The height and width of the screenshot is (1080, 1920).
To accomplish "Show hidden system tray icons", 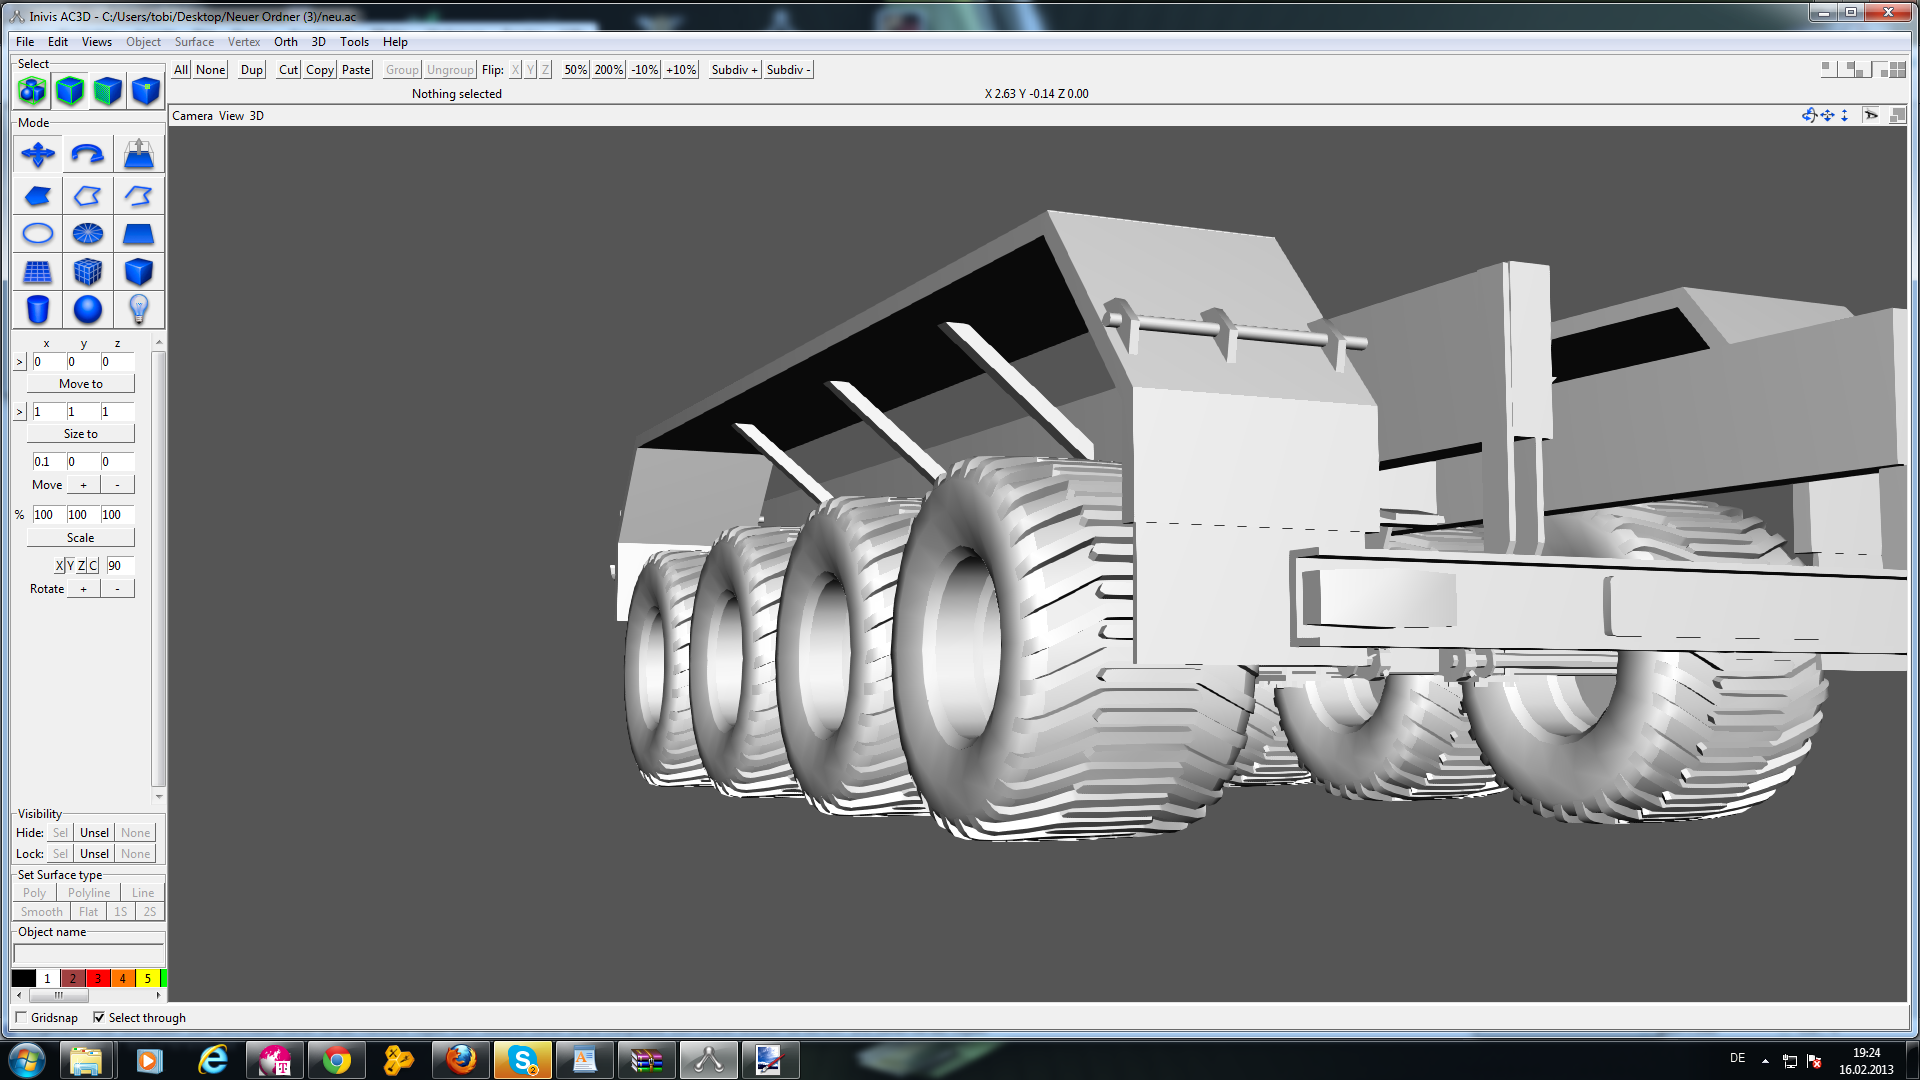I will (x=1765, y=1061).
